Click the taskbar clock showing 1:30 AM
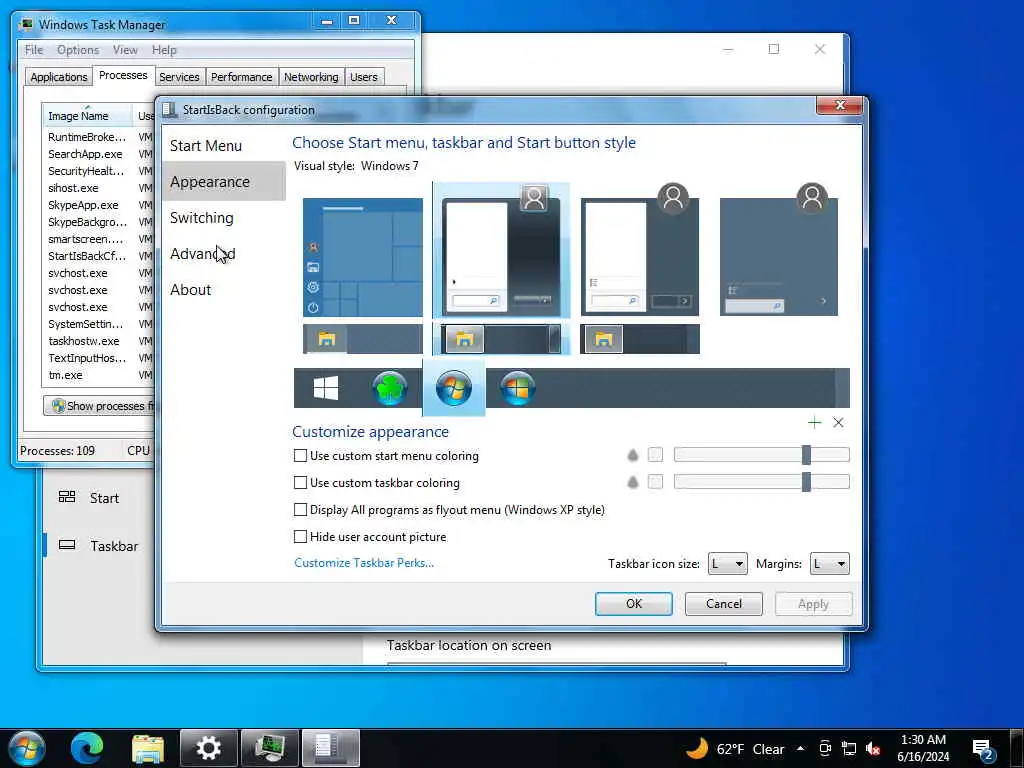The image size is (1024, 768). 923,748
